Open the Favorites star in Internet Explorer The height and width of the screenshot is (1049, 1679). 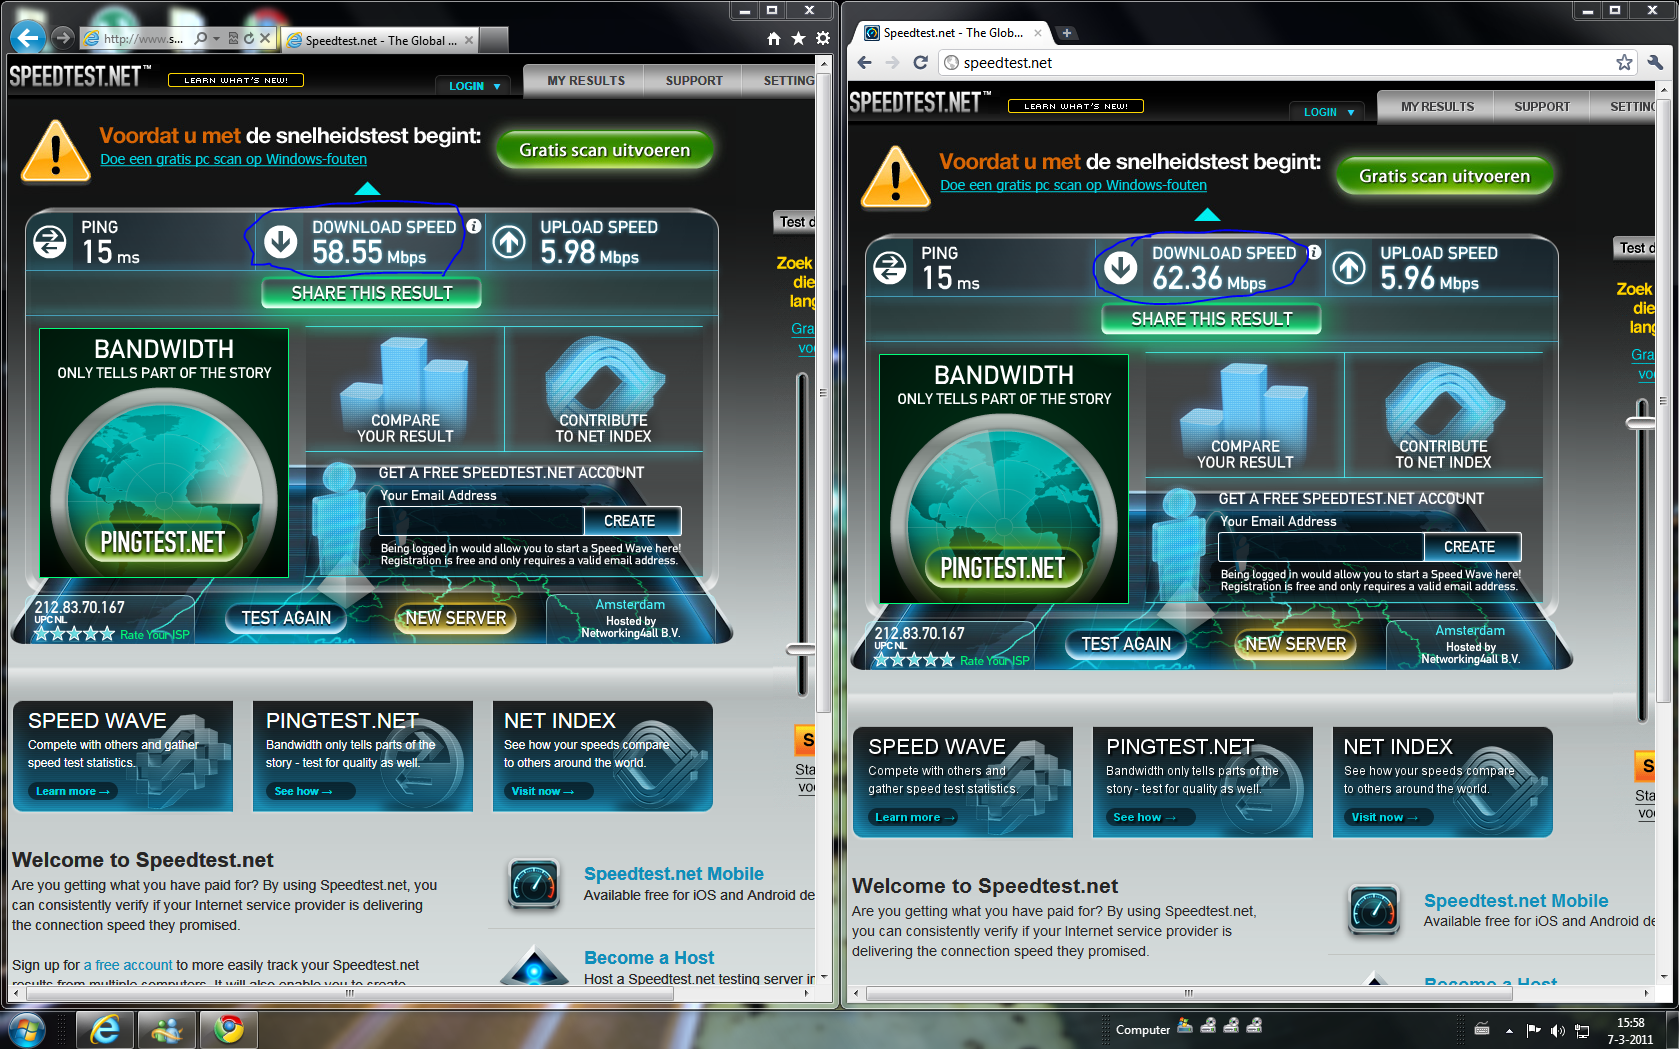pos(798,39)
